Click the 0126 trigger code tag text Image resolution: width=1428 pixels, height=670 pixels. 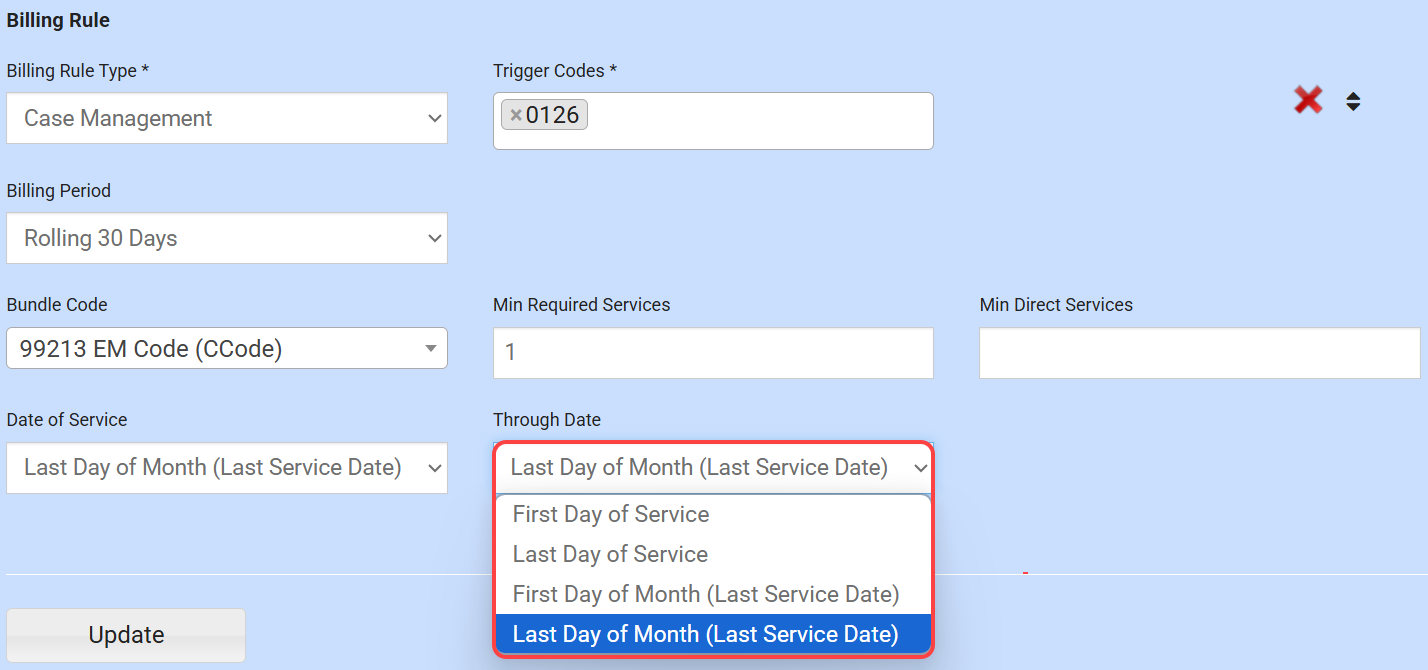553,116
